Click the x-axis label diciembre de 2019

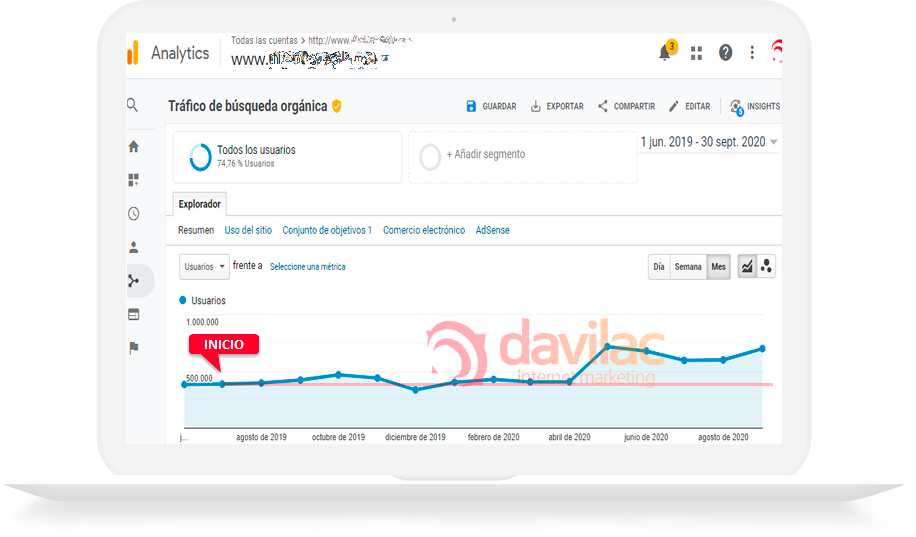point(415,437)
